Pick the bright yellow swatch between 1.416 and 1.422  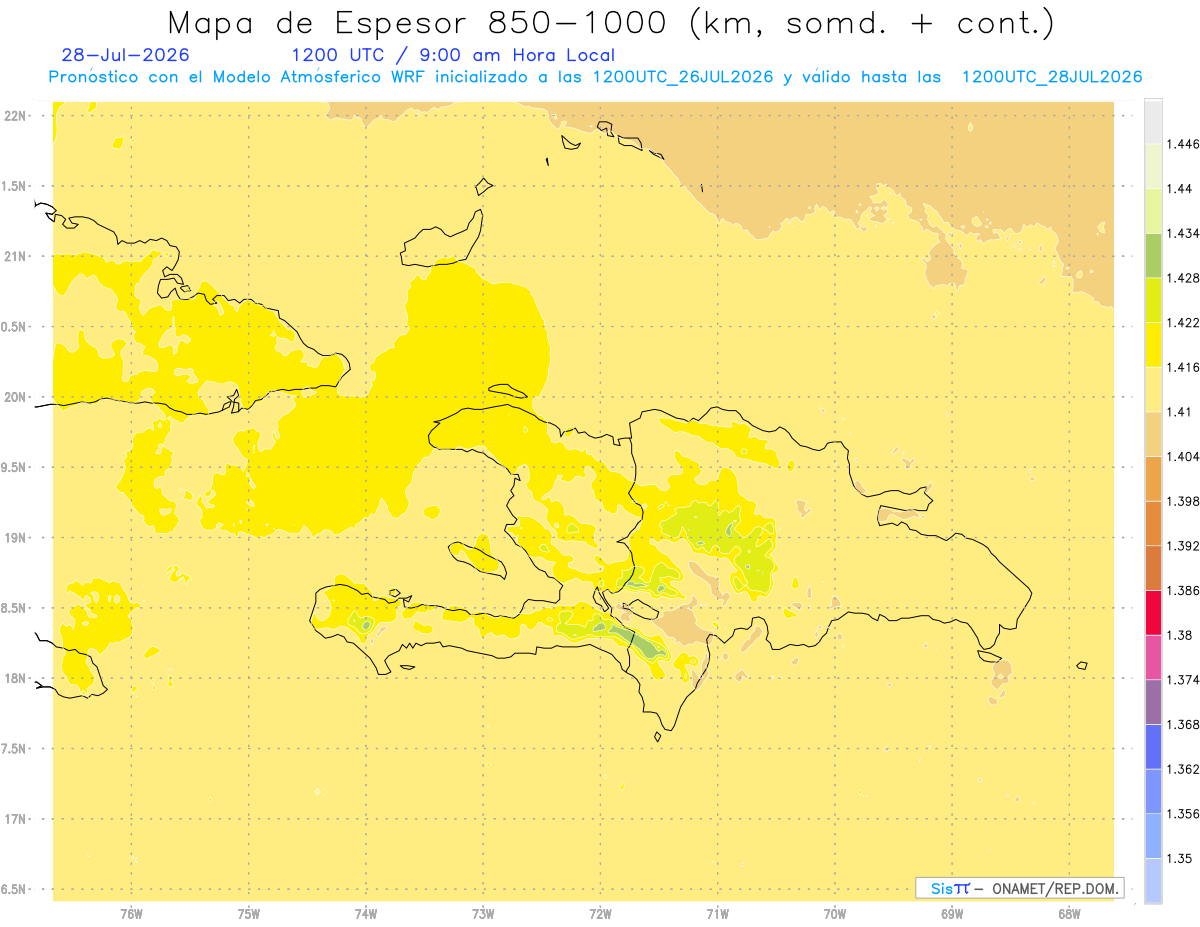click(1153, 344)
